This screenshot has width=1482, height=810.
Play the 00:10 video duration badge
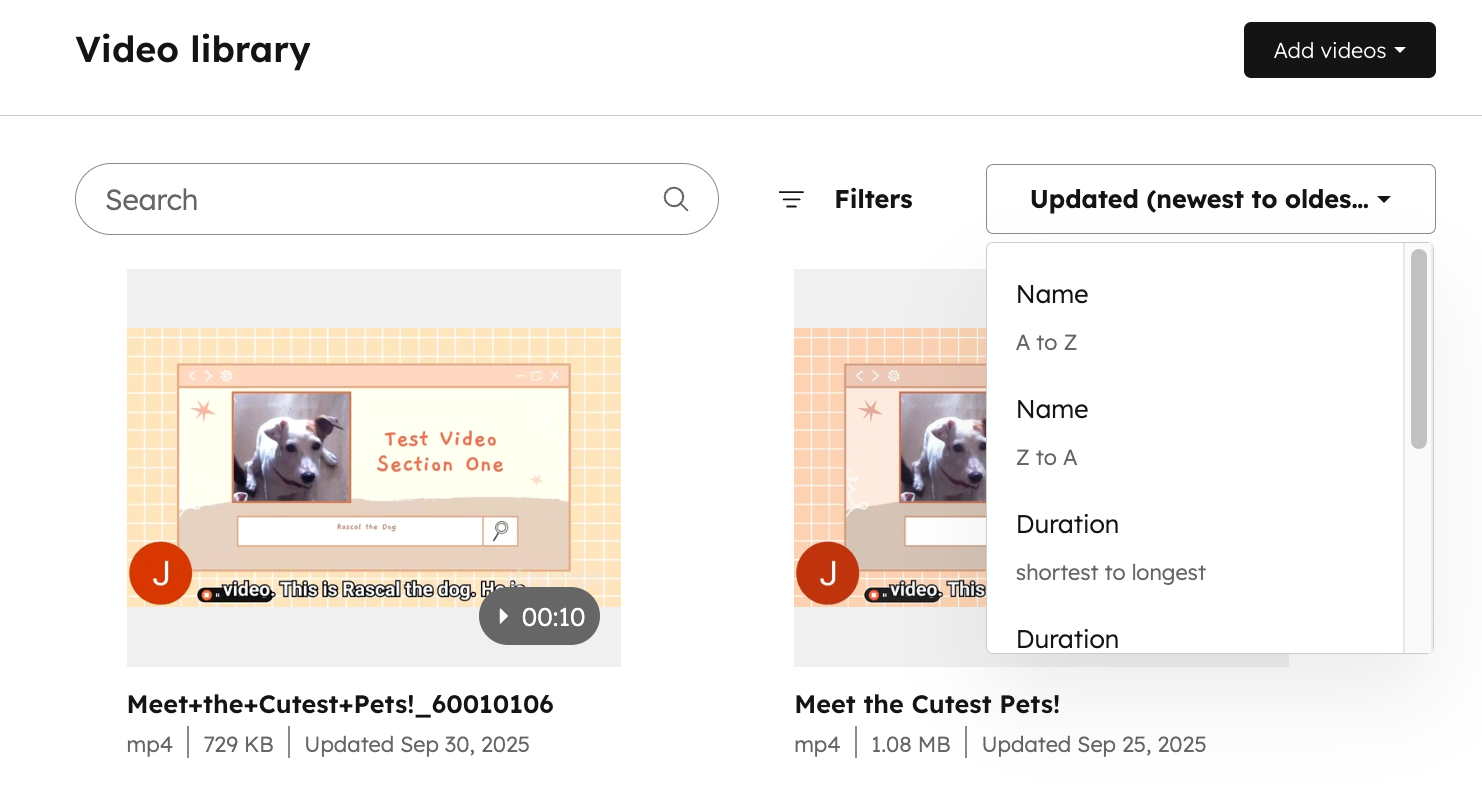point(540,617)
